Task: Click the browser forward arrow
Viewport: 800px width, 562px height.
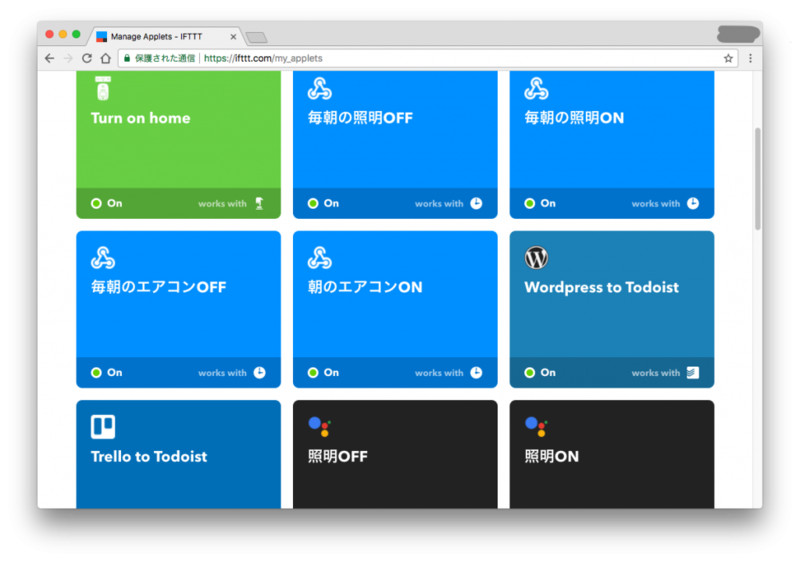Action: pyautogui.click(x=68, y=58)
